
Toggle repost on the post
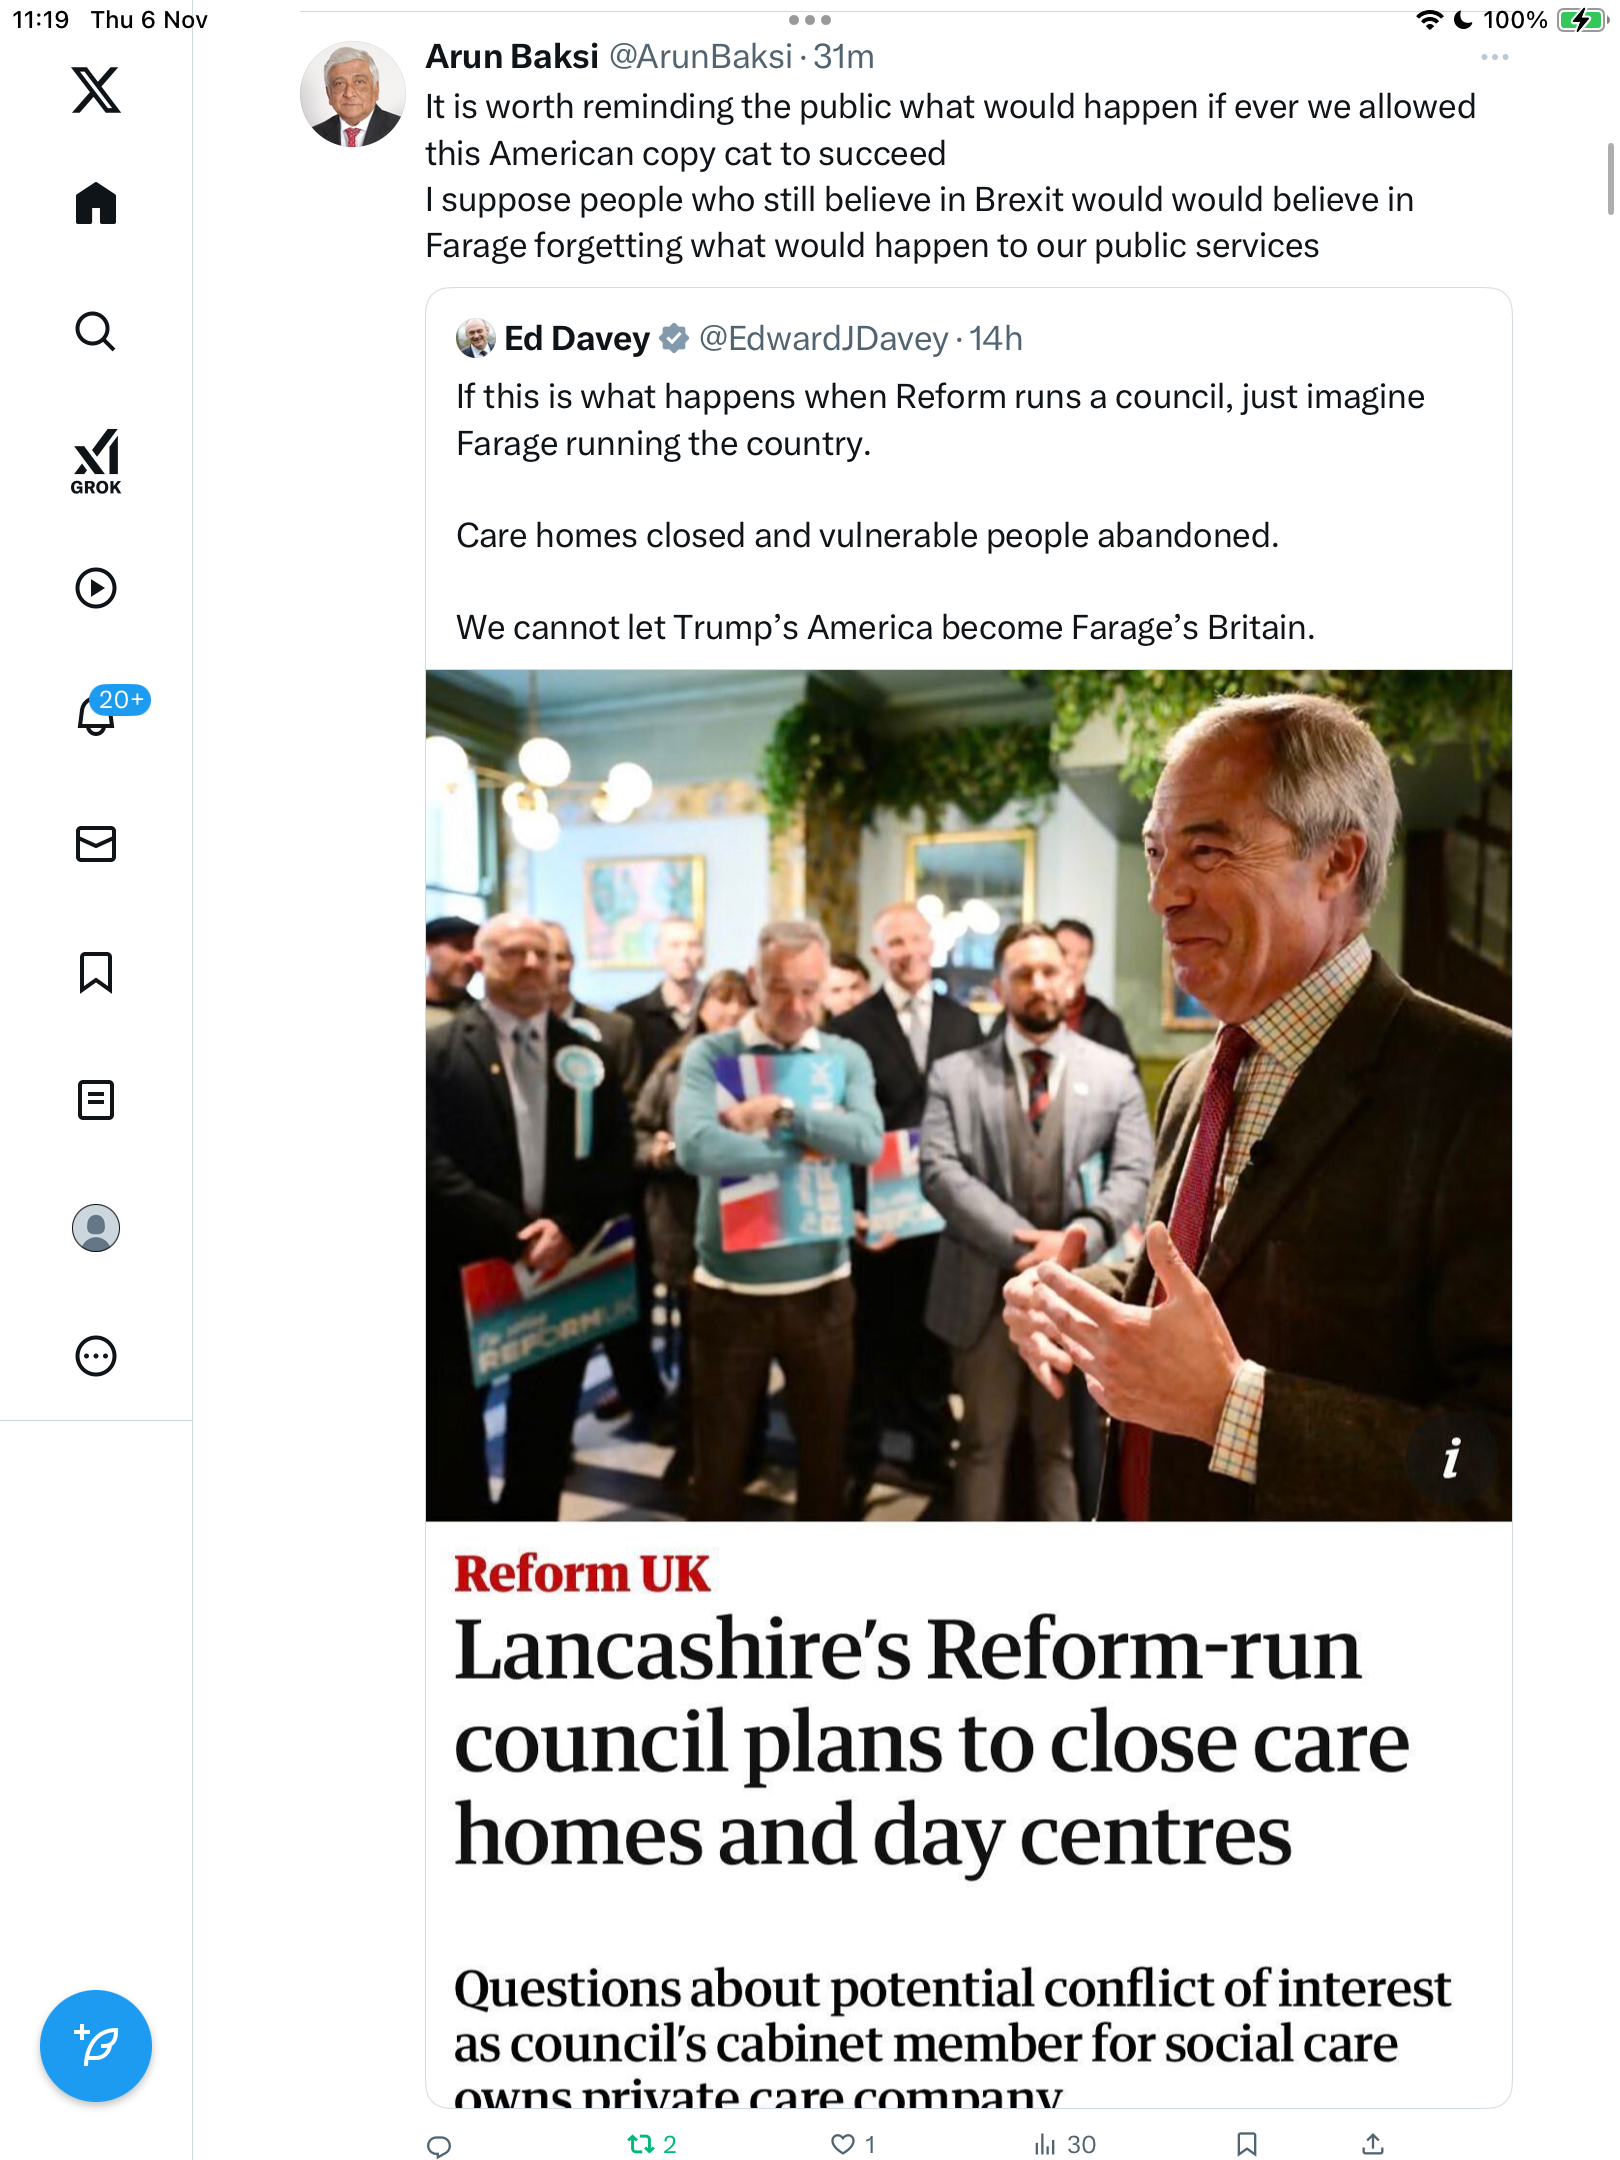pyautogui.click(x=640, y=2144)
